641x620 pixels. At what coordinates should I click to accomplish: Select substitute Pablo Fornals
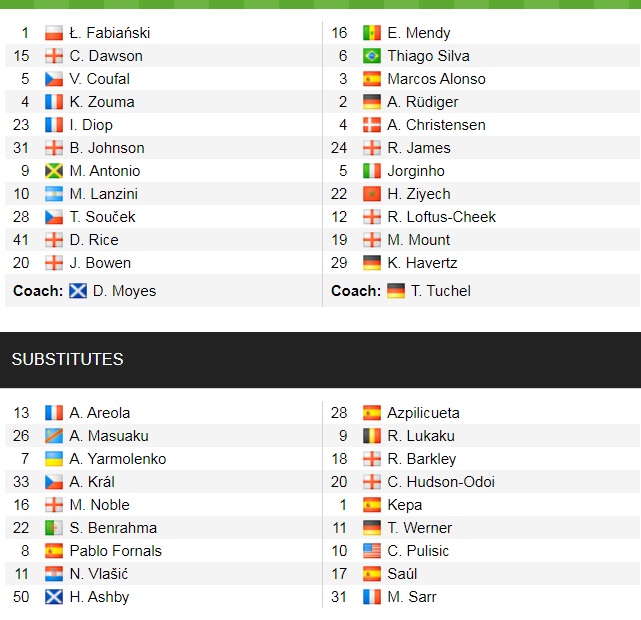point(115,551)
